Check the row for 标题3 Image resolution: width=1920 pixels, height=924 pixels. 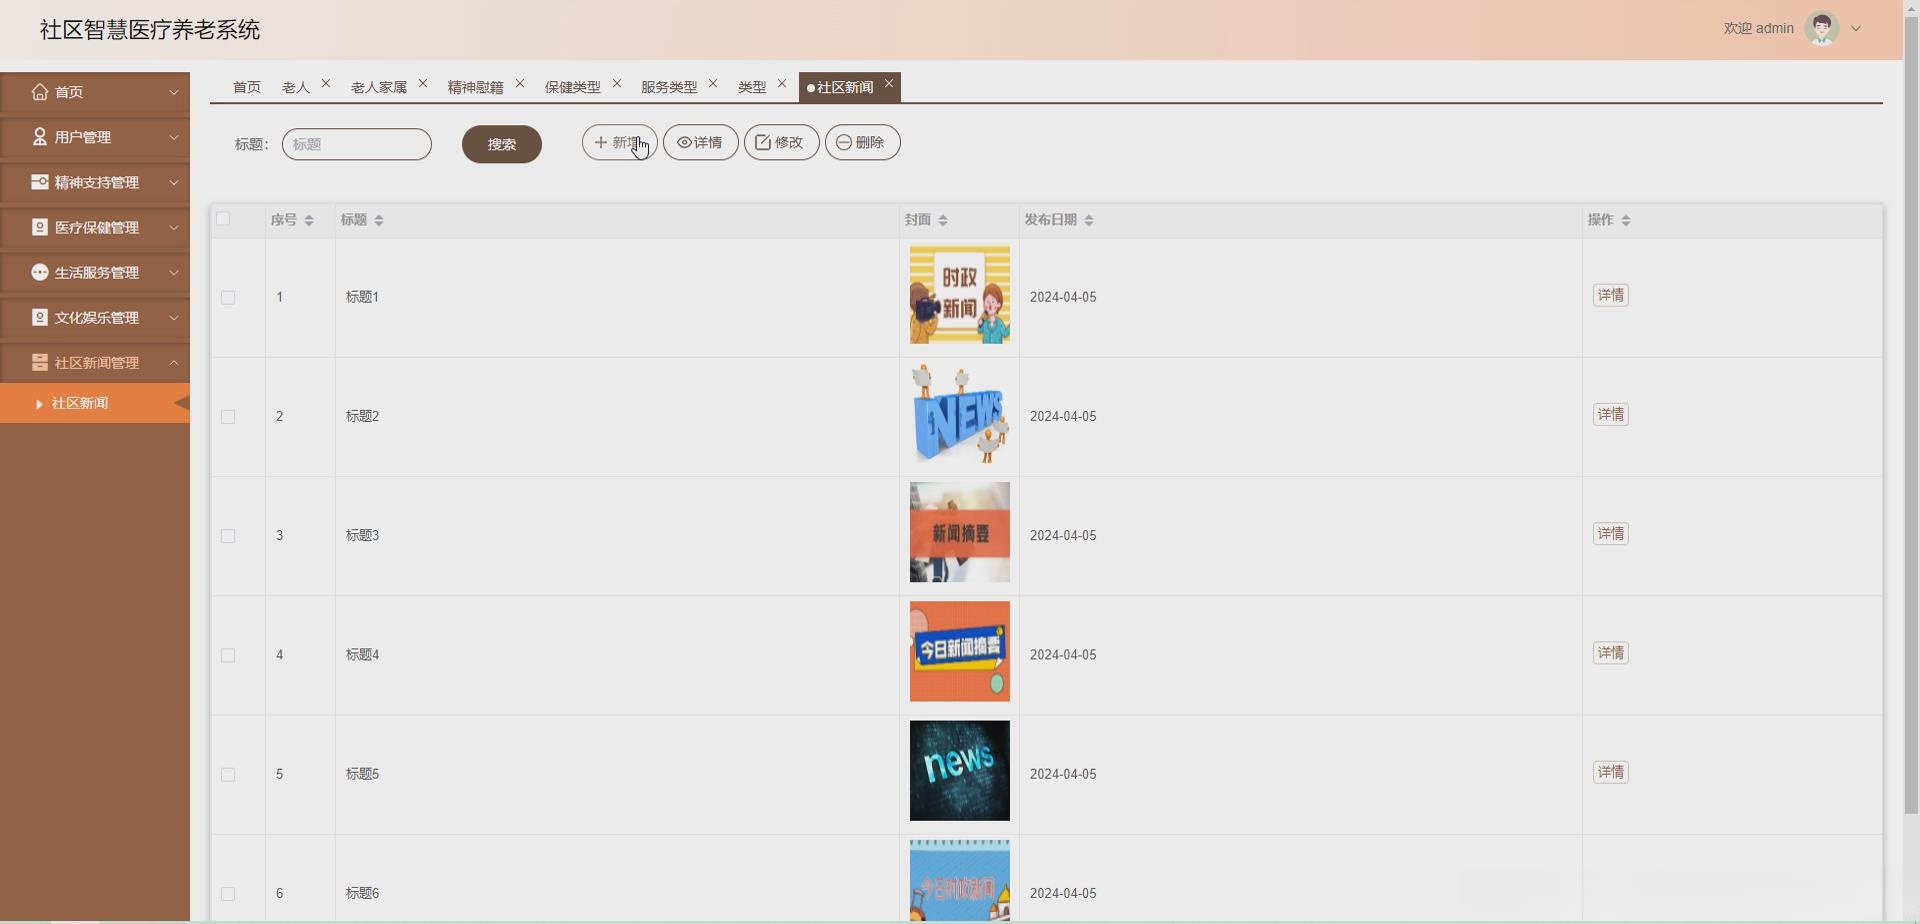[228, 536]
